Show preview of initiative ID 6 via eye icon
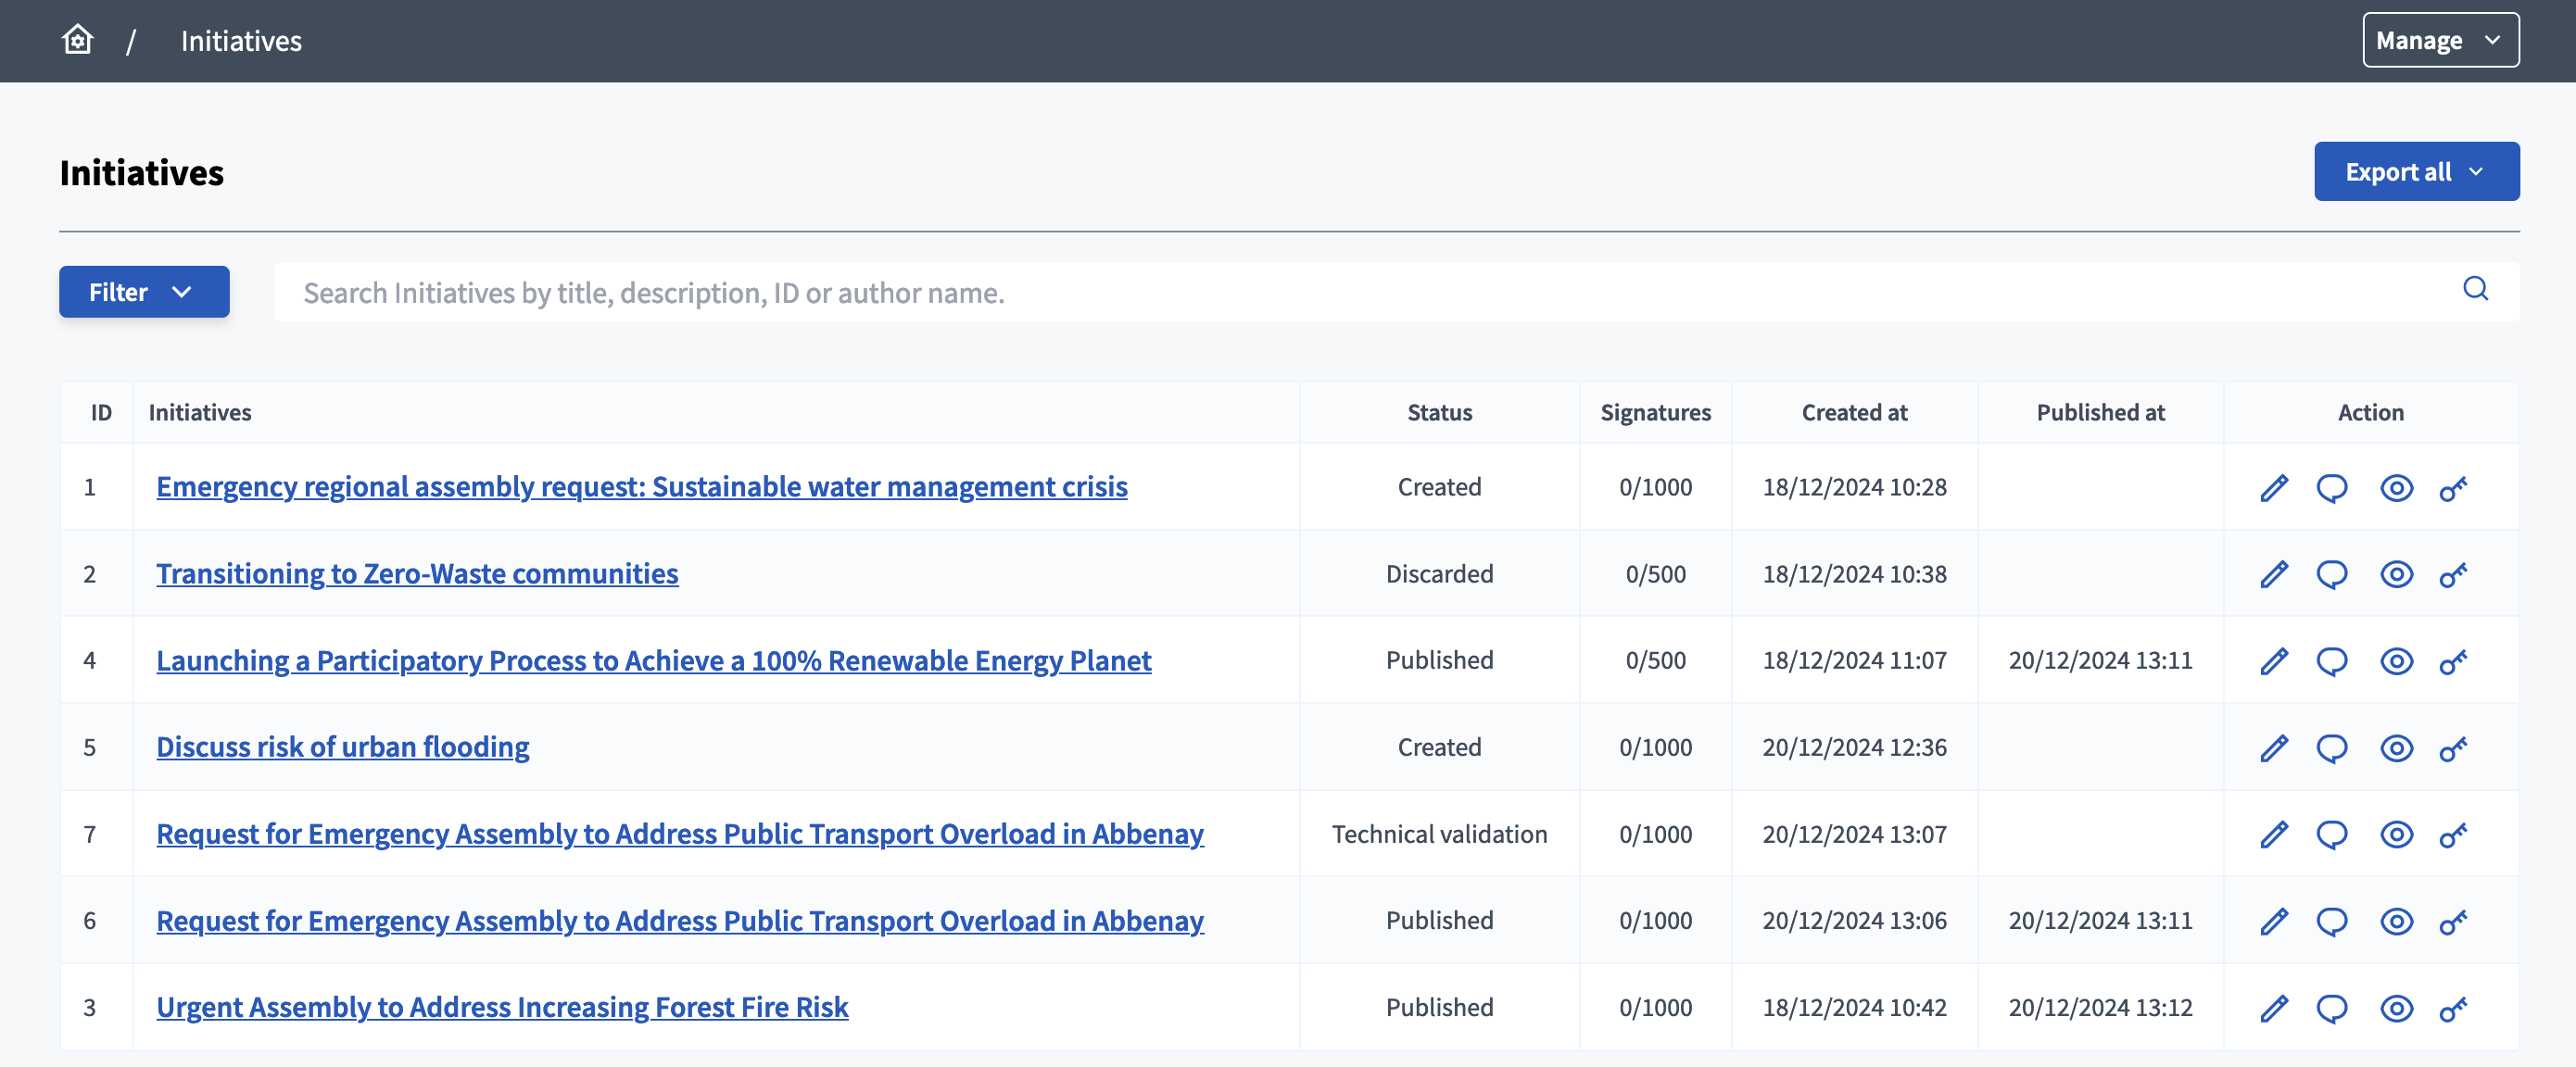This screenshot has height=1067, width=2576. (2396, 921)
